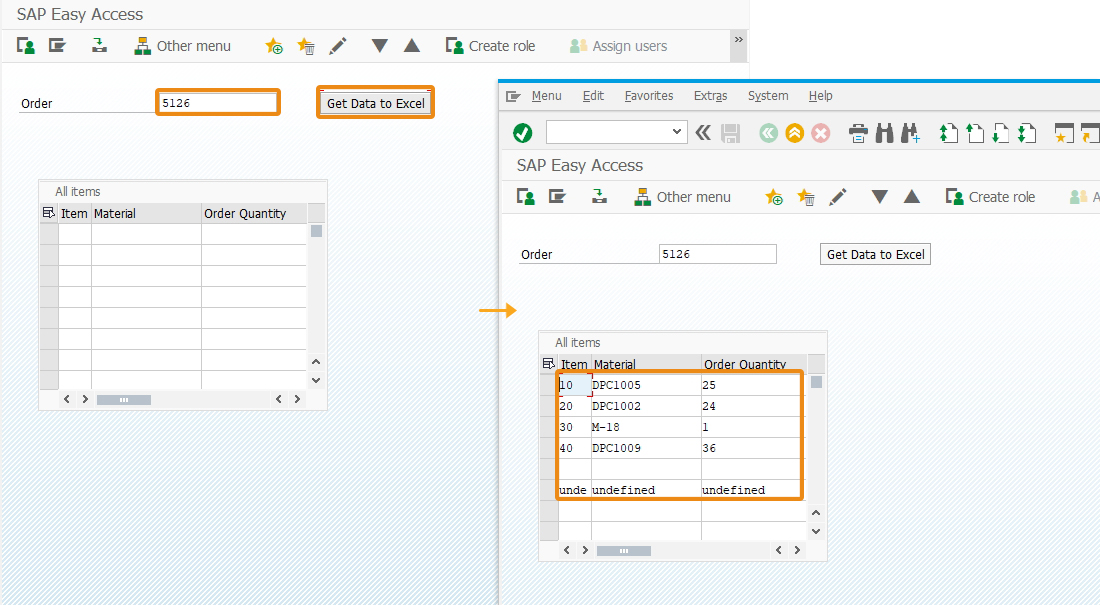Open the Help menu
The width and height of the screenshot is (1100, 605).
(x=820, y=95)
